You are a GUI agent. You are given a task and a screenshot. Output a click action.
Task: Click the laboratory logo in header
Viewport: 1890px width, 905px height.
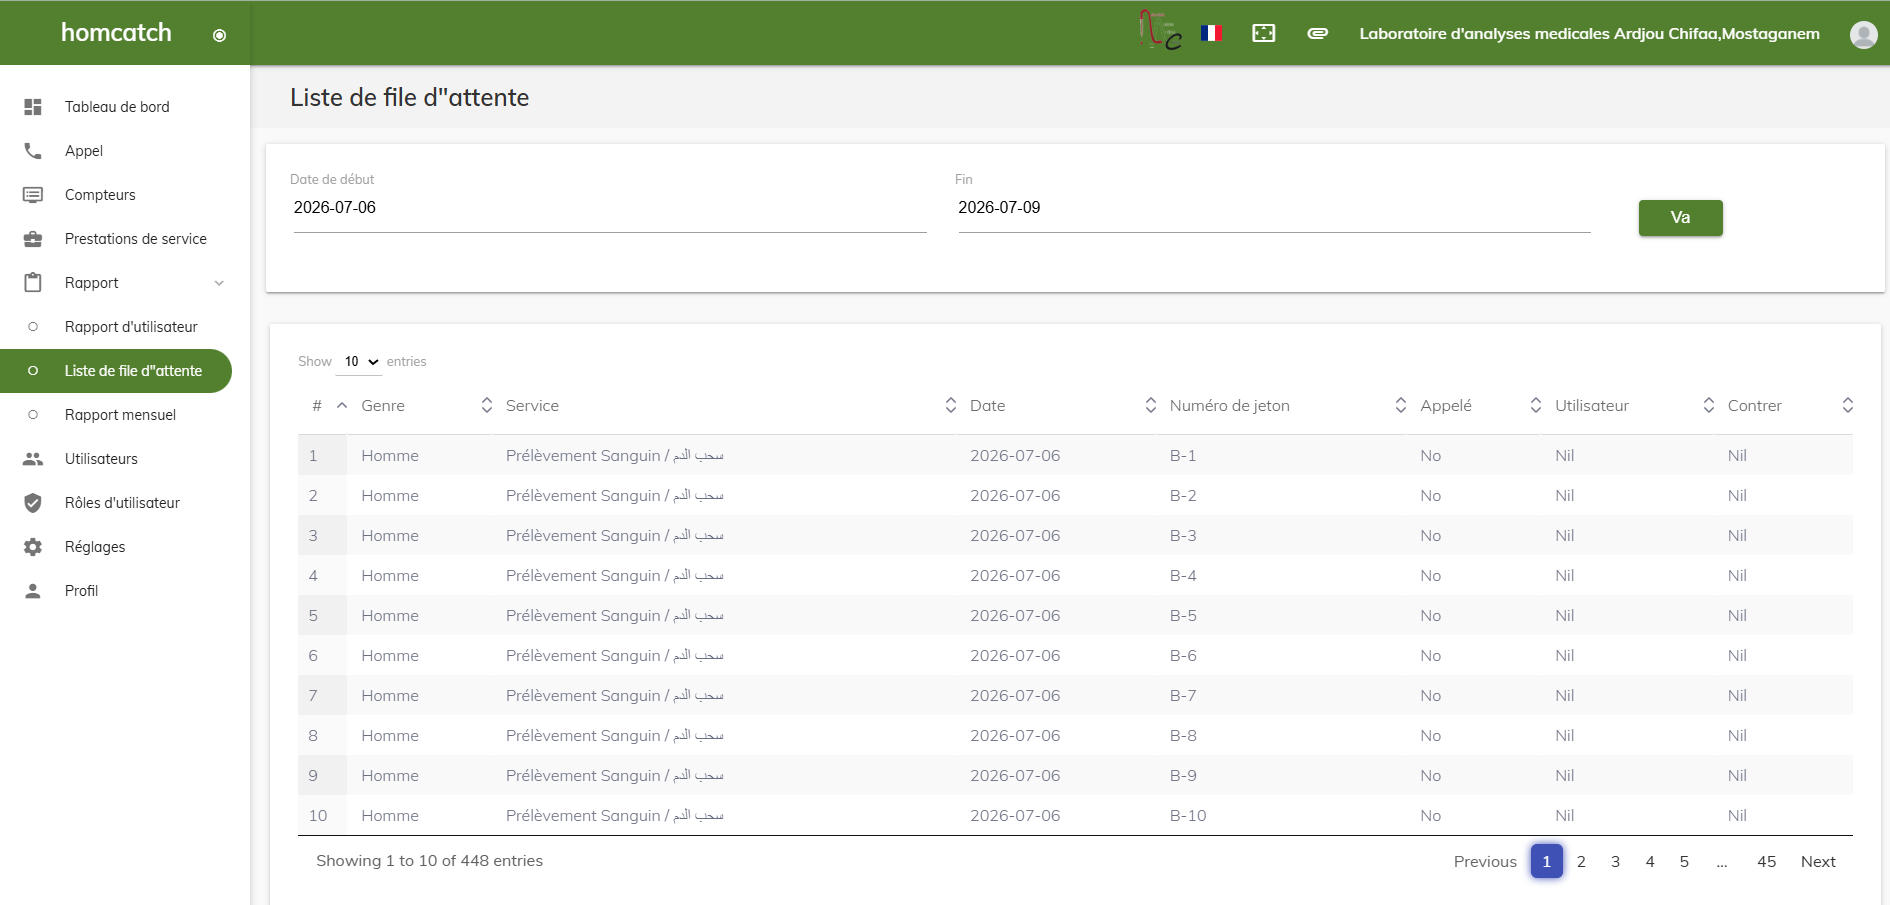[1160, 30]
